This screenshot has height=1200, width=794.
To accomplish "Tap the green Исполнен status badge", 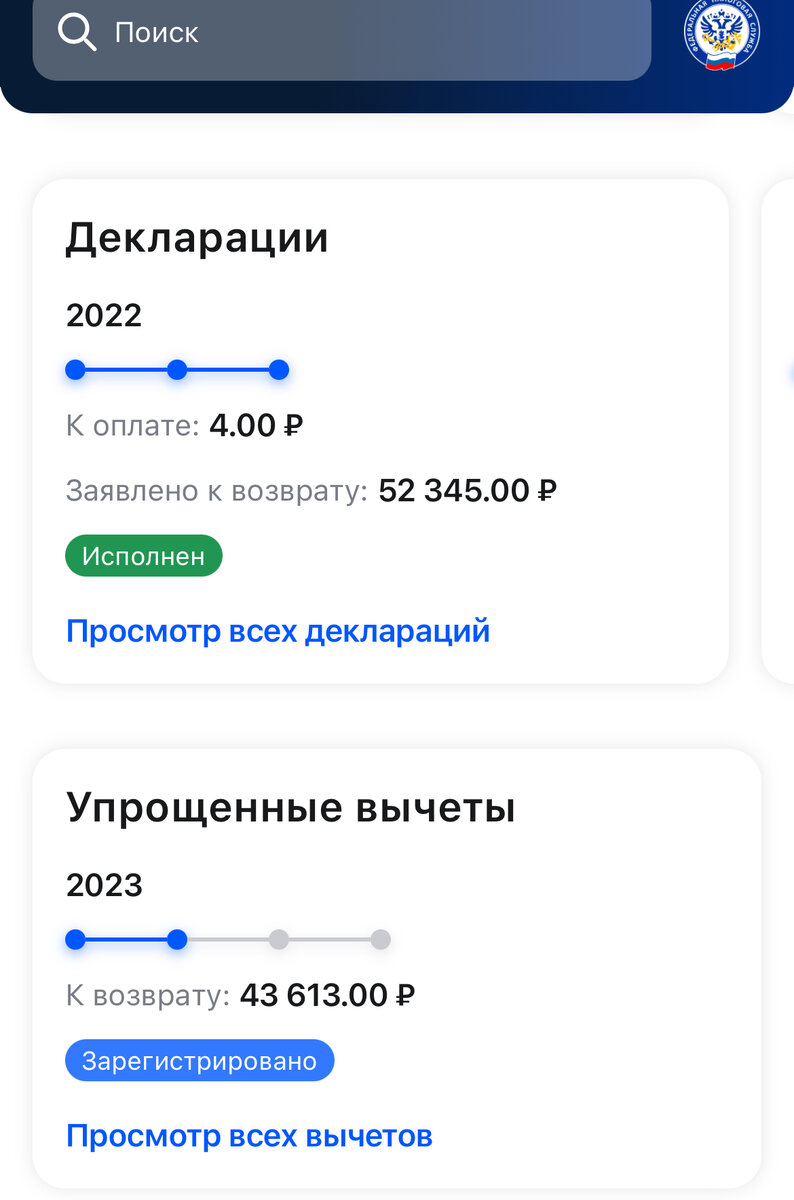I will (144, 556).
